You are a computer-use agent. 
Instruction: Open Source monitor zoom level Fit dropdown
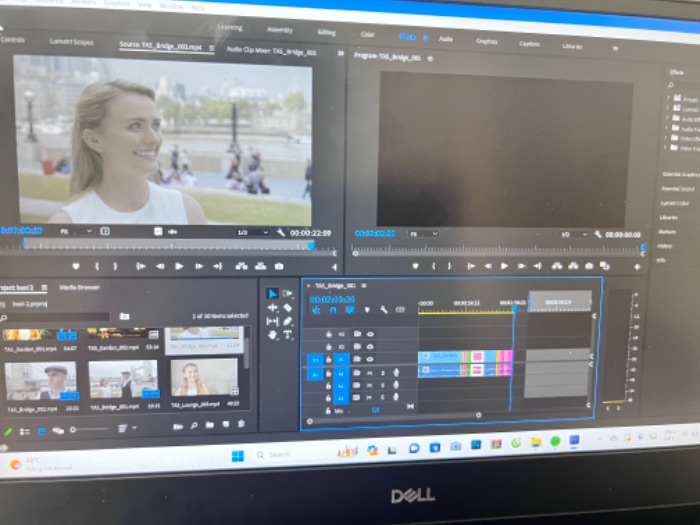[x=76, y=231]
